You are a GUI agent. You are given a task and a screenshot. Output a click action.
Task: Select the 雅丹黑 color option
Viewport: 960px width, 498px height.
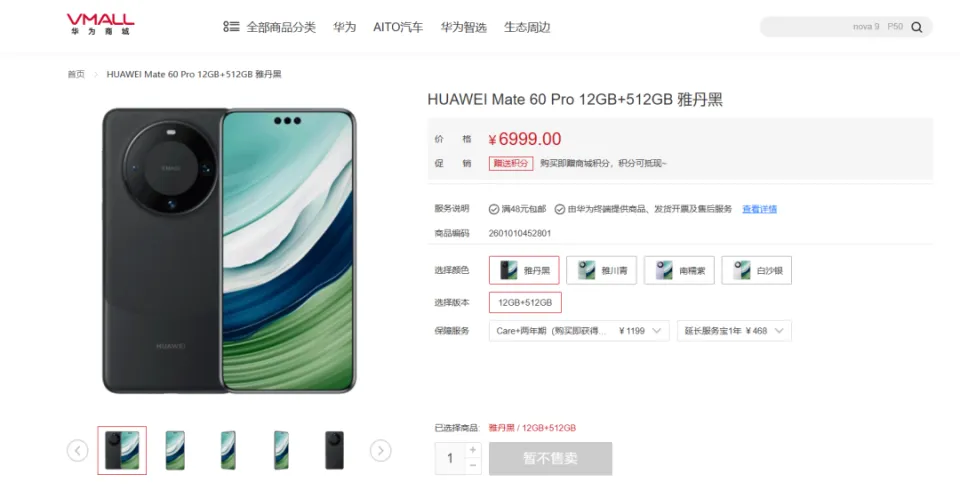(x=524, y=270)
